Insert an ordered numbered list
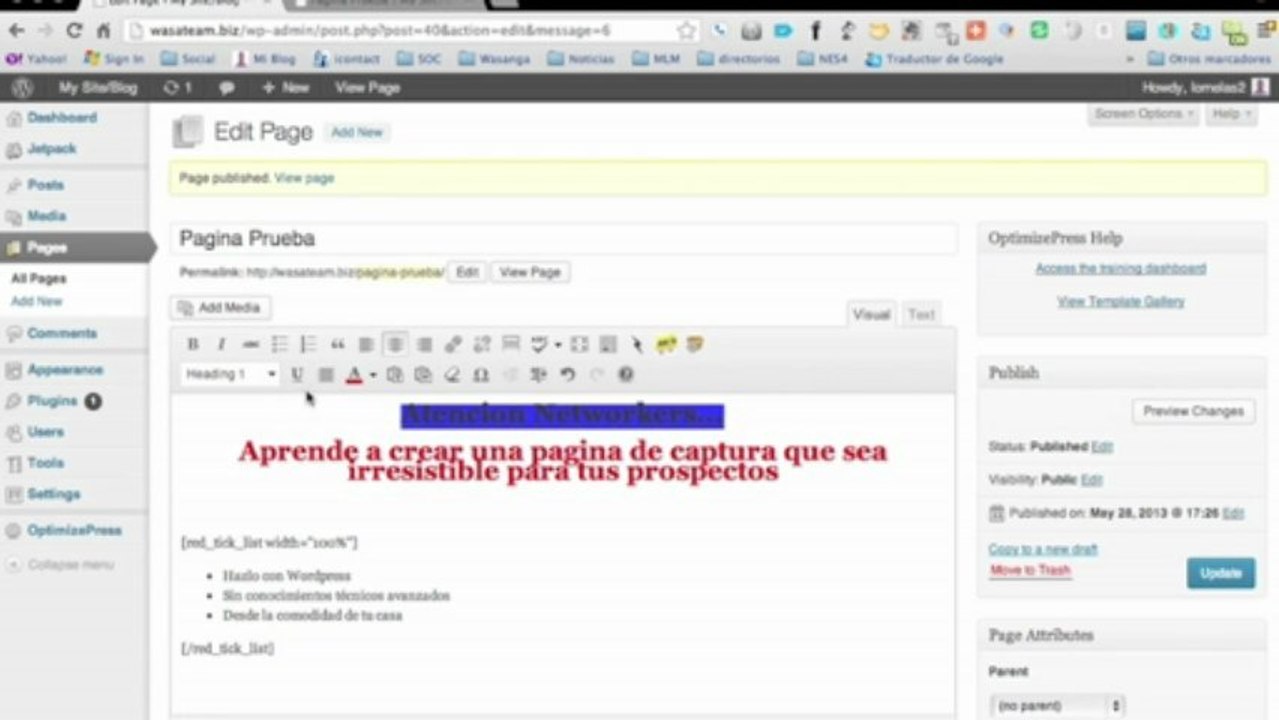 (x=309, y=344)
